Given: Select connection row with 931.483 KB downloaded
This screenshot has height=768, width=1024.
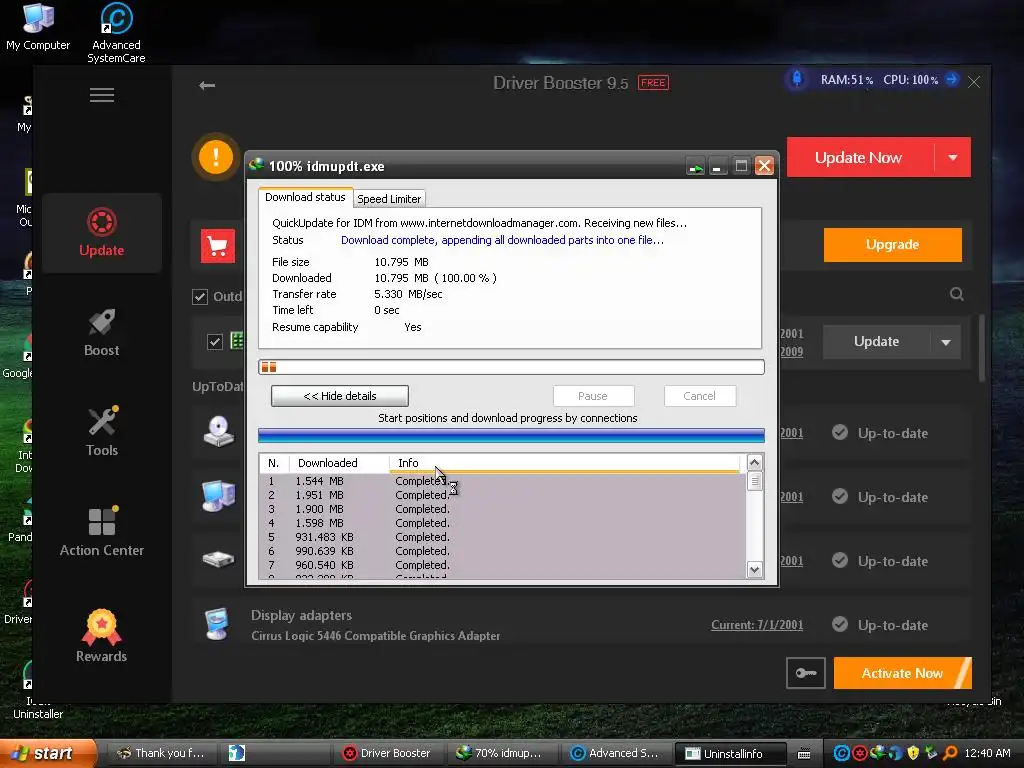Looking at the screenshot, I should click(502, 537).
